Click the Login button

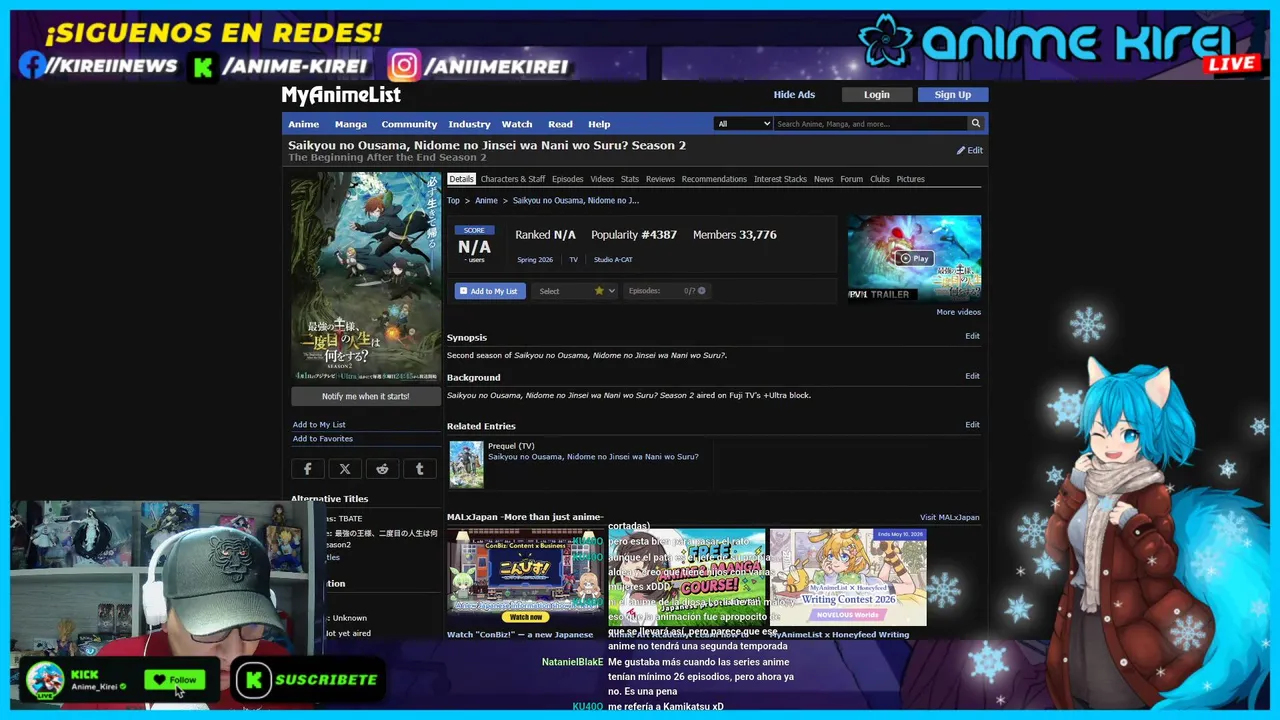[877, 95]
